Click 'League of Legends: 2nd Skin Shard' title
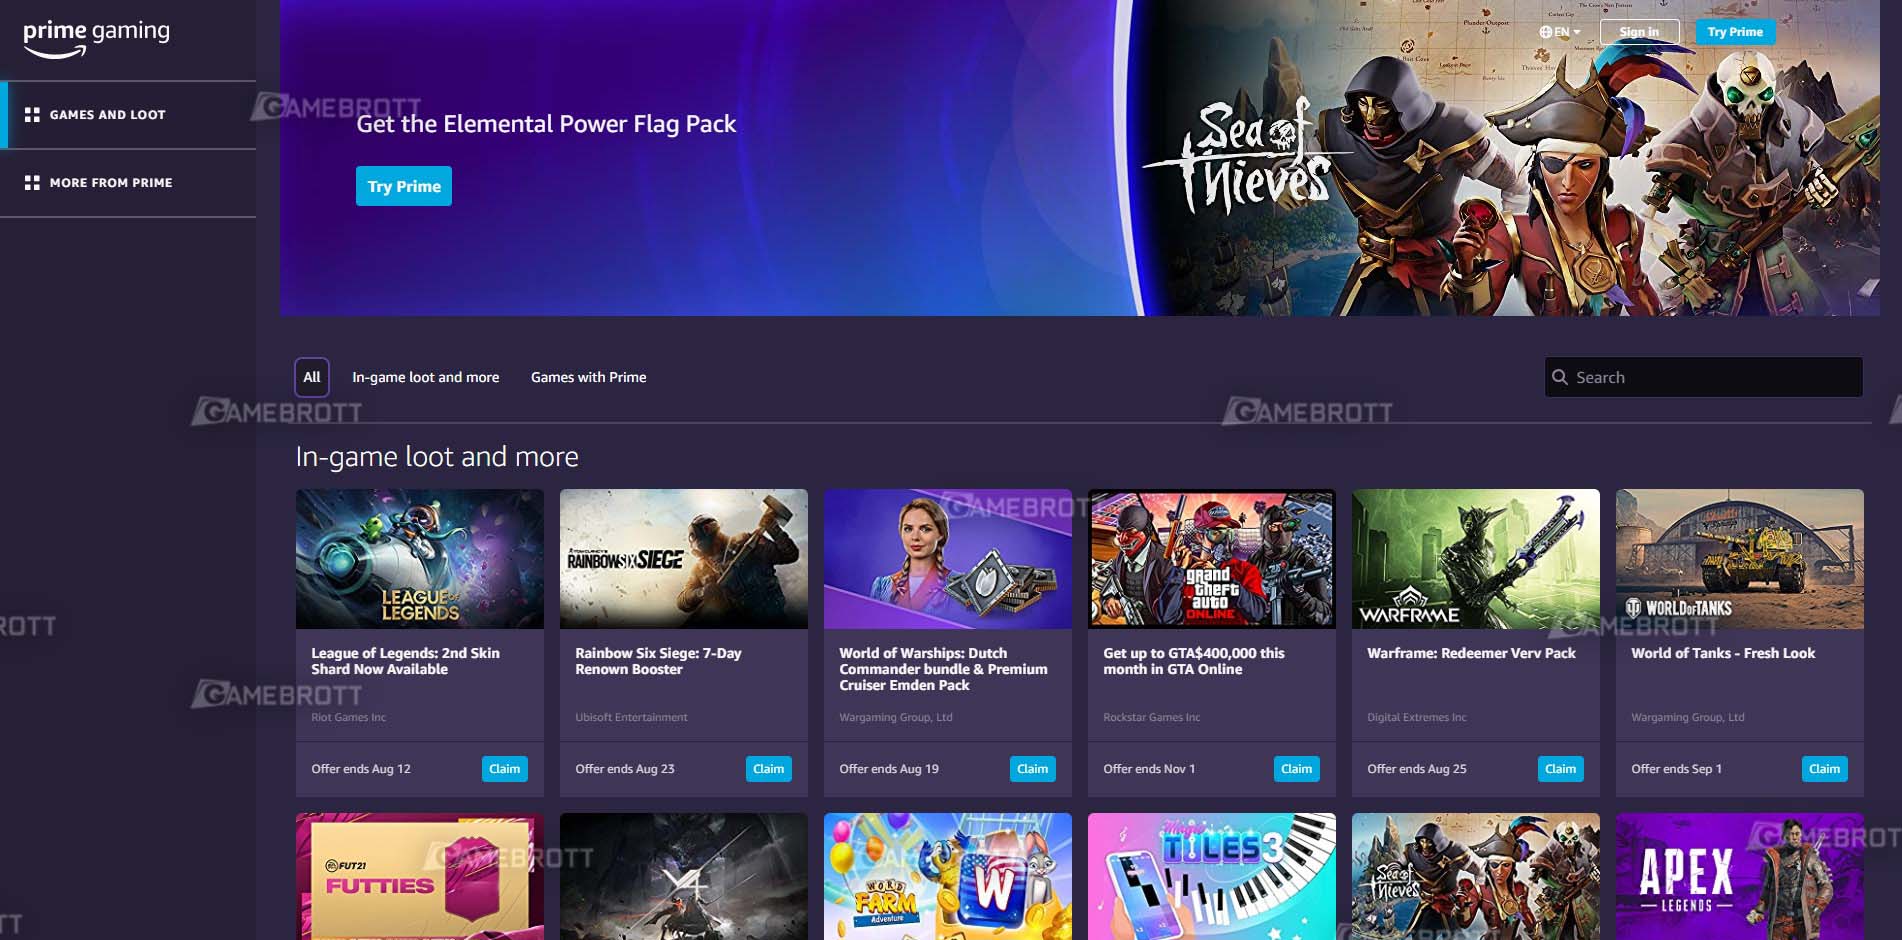 click(x=405, y=661)
